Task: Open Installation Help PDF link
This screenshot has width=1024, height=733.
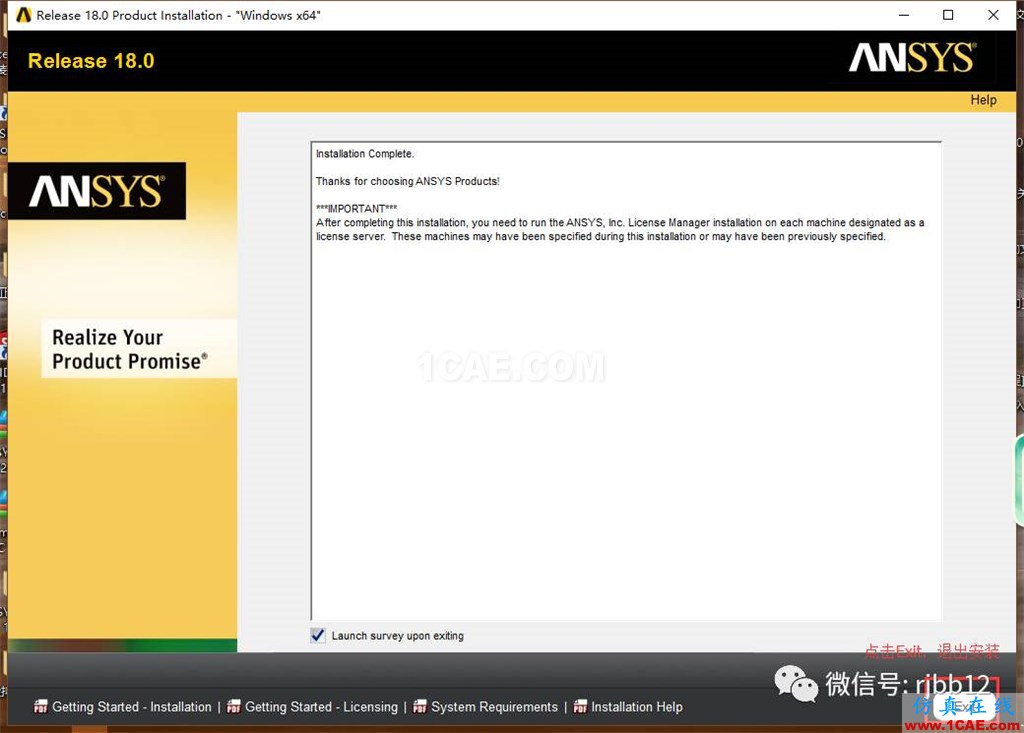Action: (637, 707)
